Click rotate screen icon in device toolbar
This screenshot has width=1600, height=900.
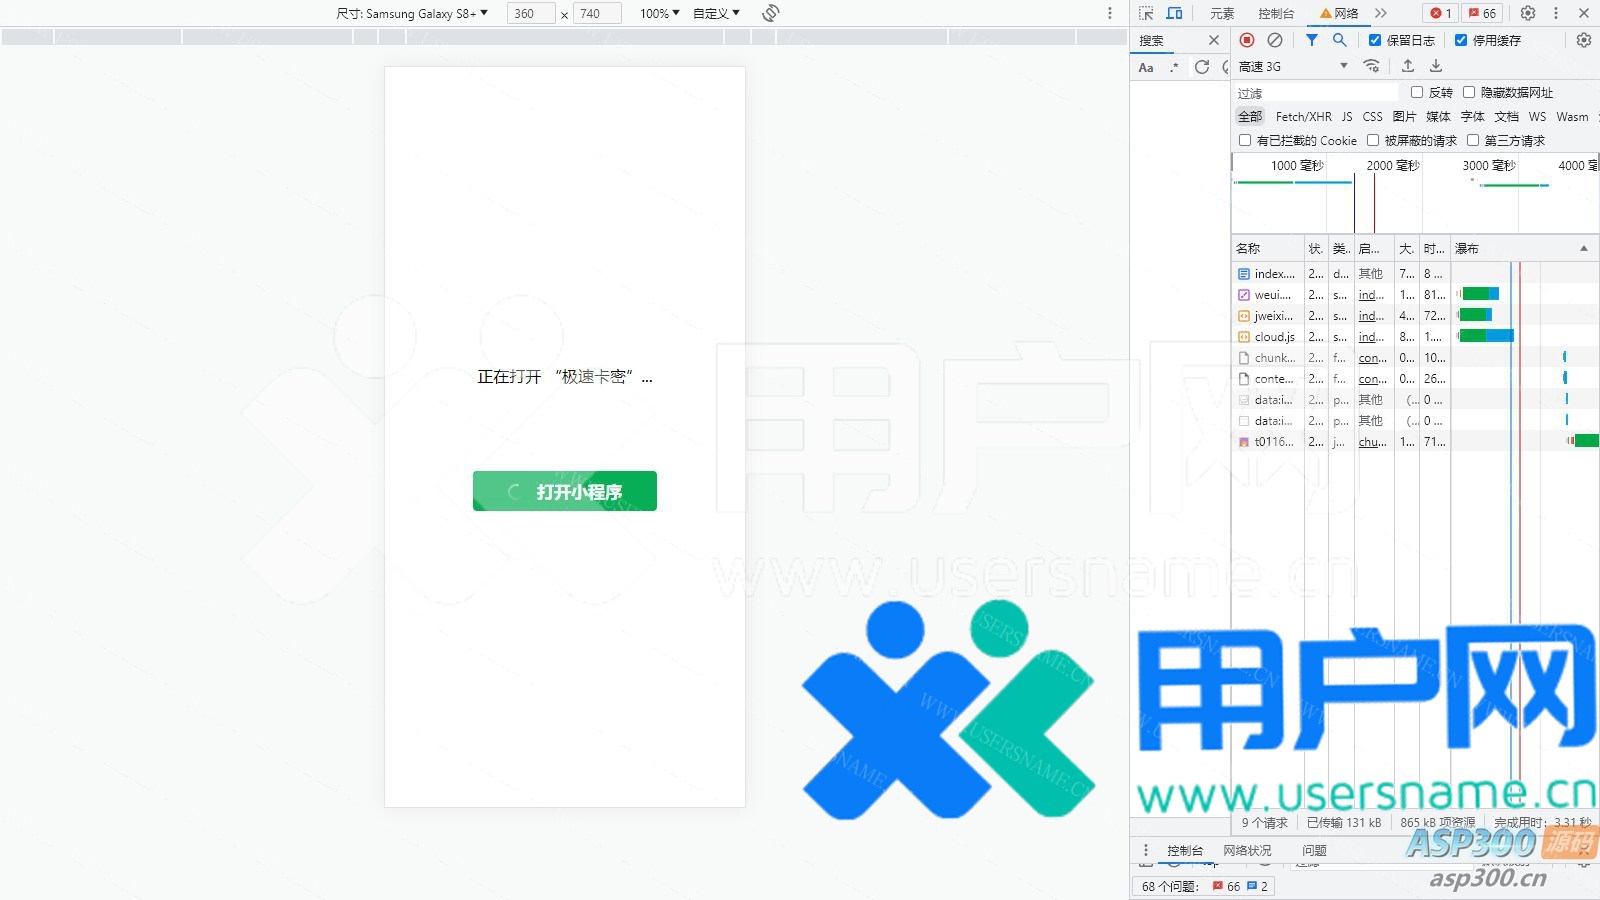[771, 13]
